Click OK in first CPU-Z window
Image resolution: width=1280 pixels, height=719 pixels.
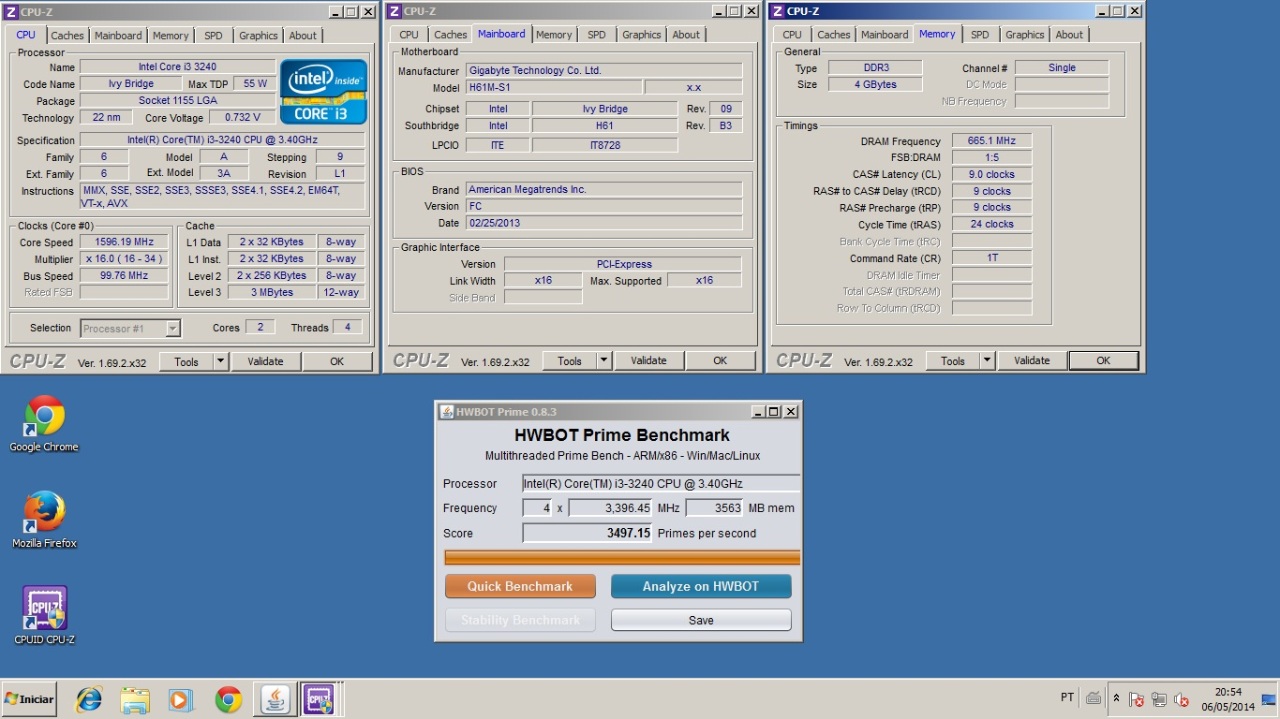point(337,362)
